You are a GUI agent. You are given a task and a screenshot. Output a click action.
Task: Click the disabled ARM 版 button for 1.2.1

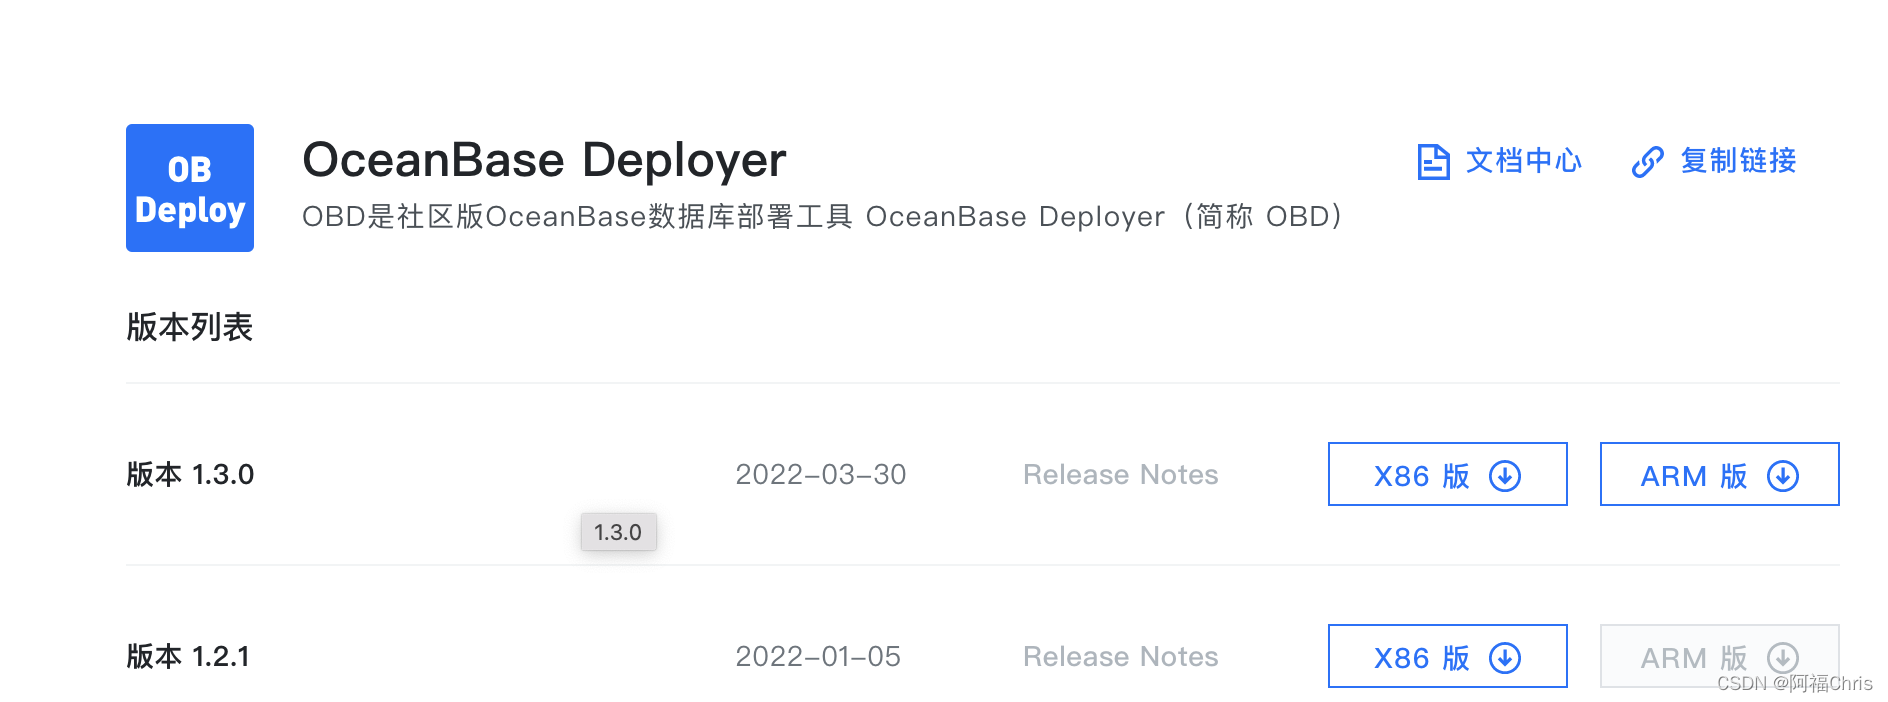(1718, 658)
